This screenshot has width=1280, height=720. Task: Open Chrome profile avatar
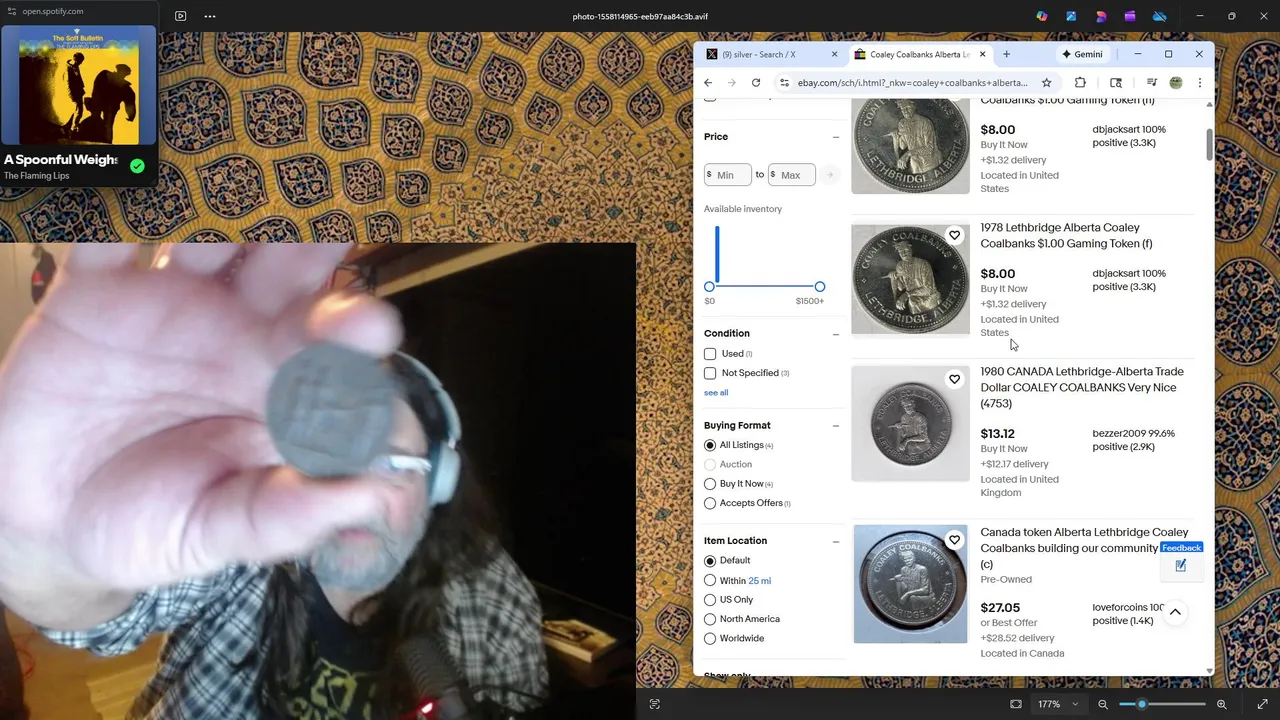coord(1176,82)
